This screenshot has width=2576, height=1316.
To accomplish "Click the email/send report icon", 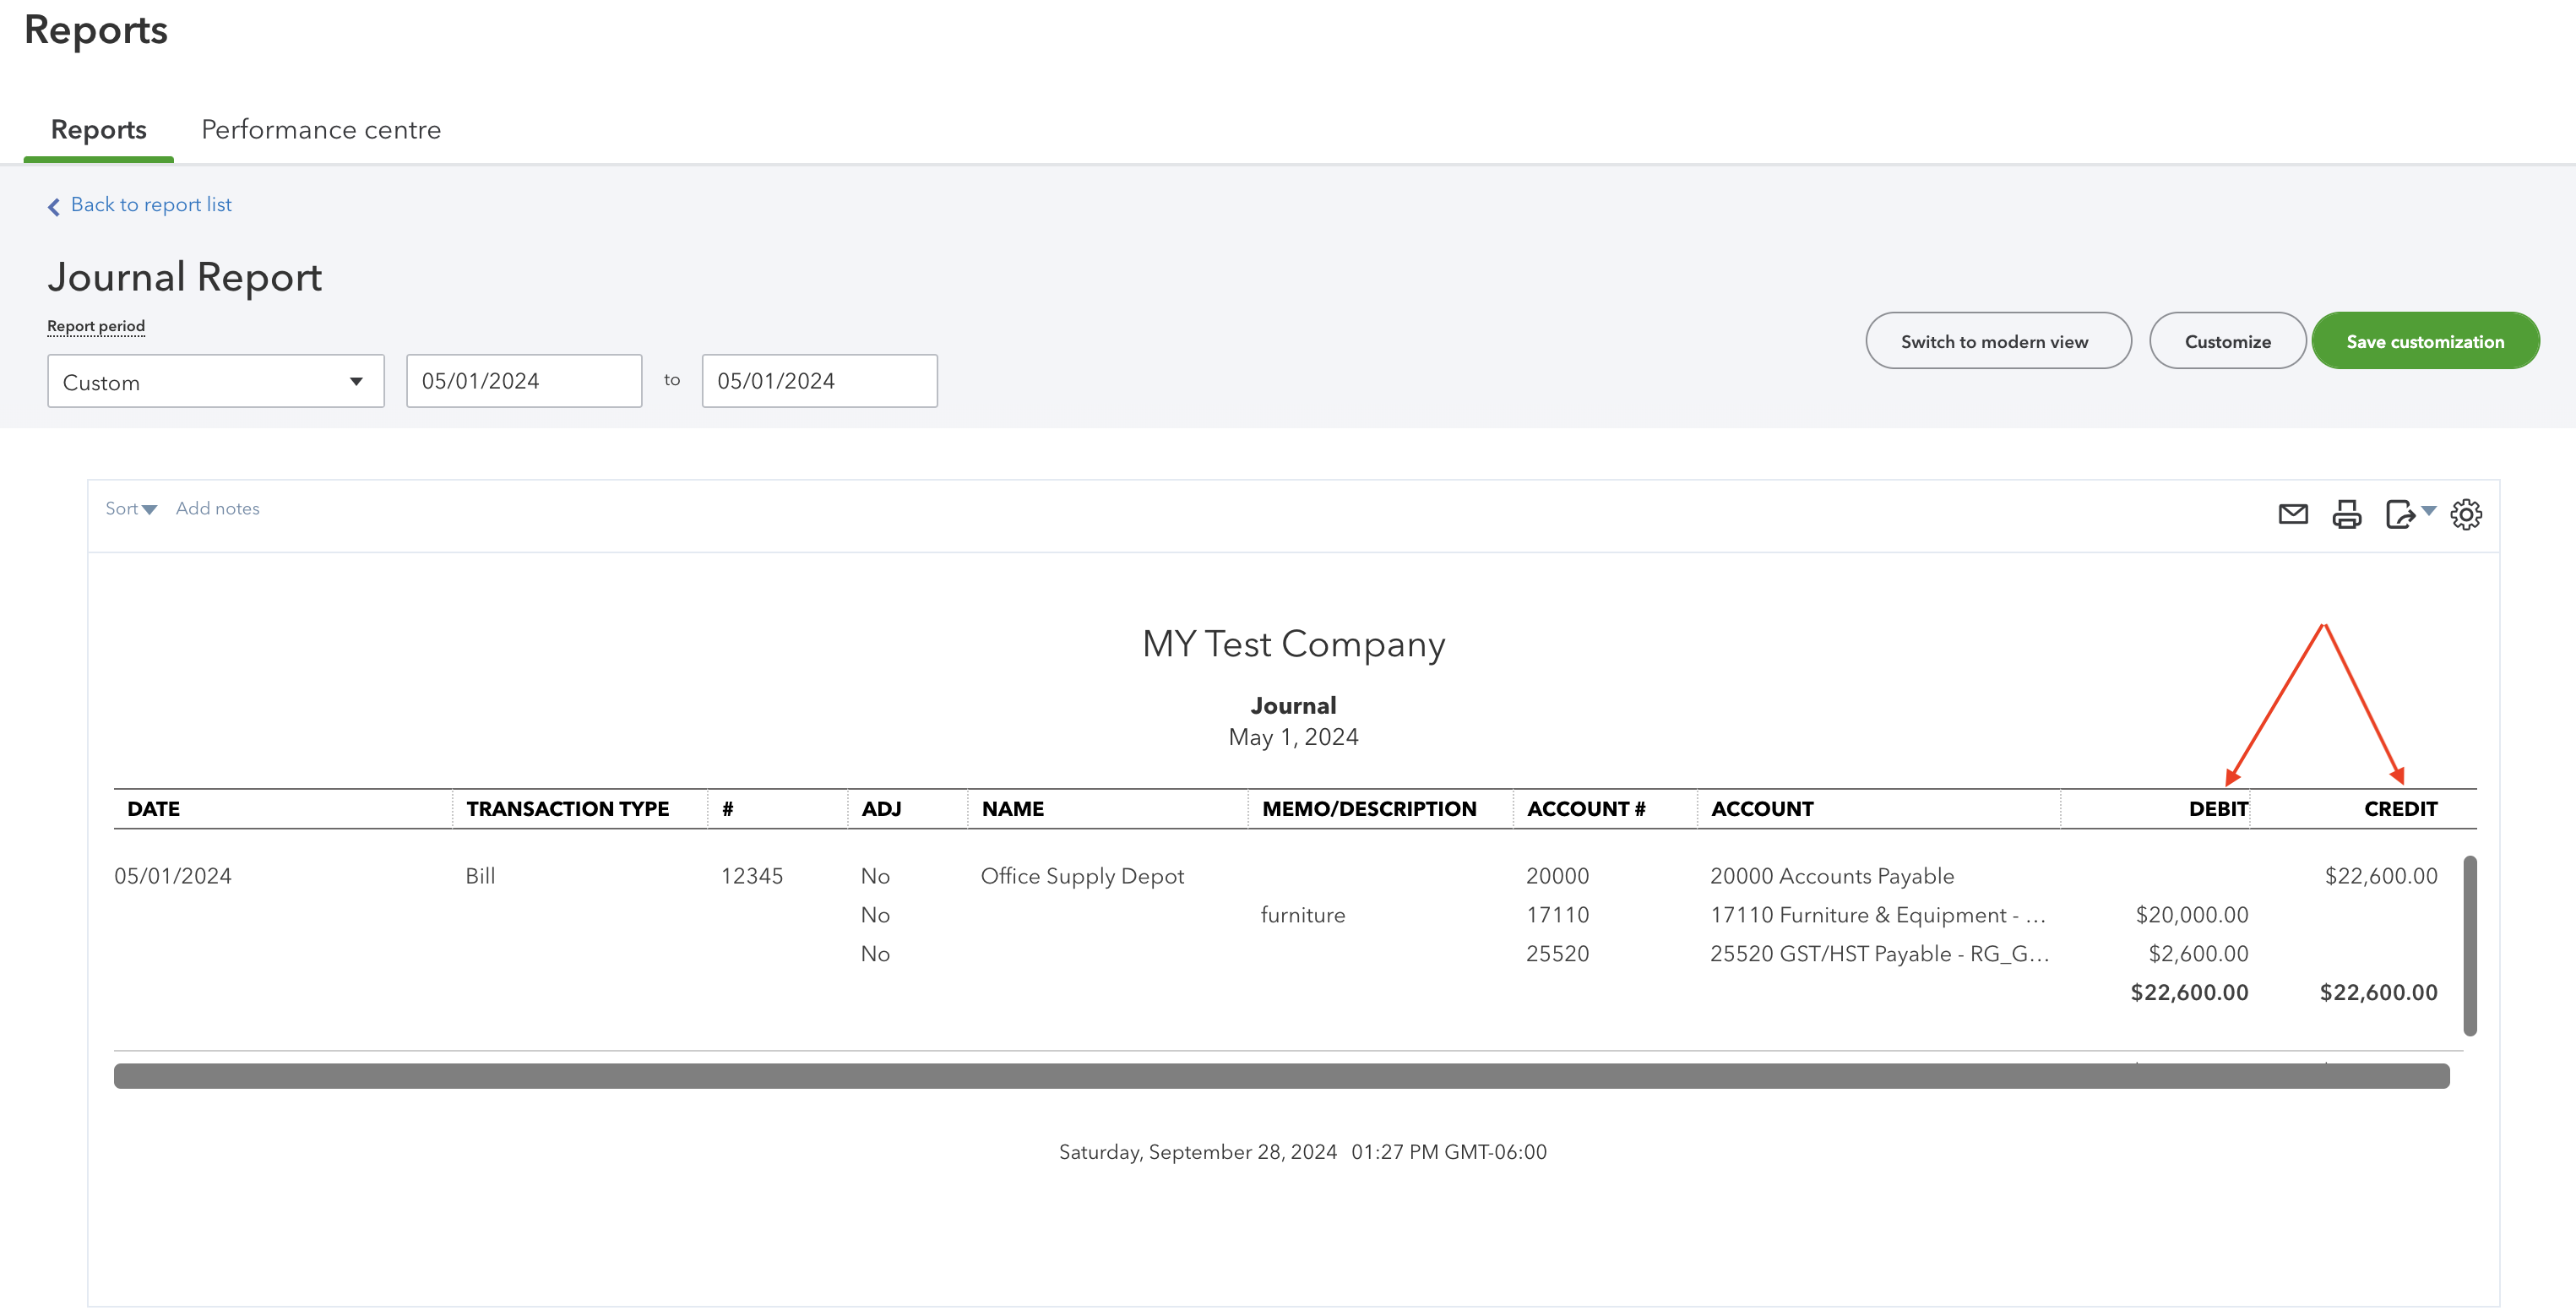I will (2291, 514).
